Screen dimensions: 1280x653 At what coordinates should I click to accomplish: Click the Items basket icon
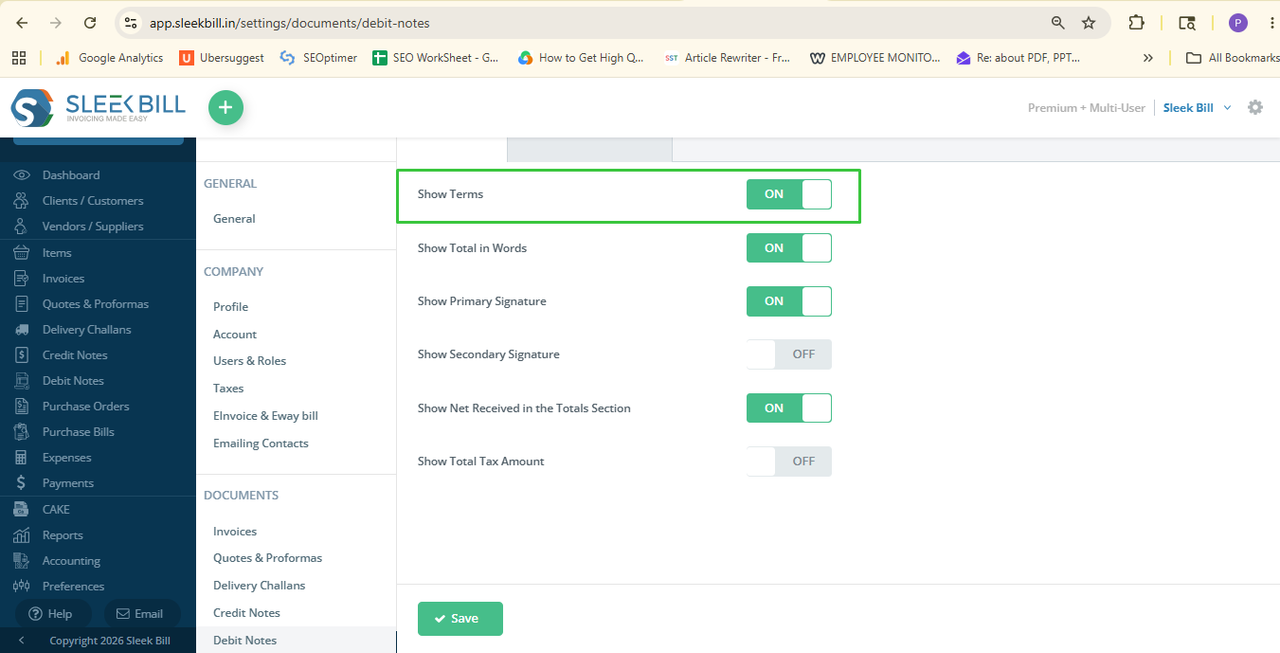click(21, 253)
